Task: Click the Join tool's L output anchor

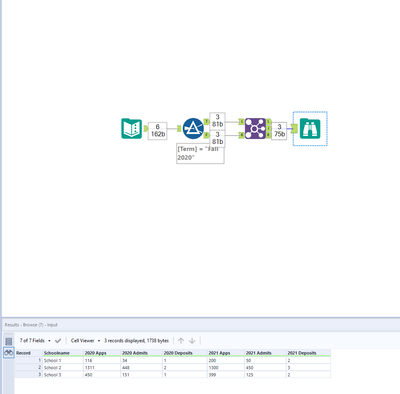Action: tap(269, 122)
